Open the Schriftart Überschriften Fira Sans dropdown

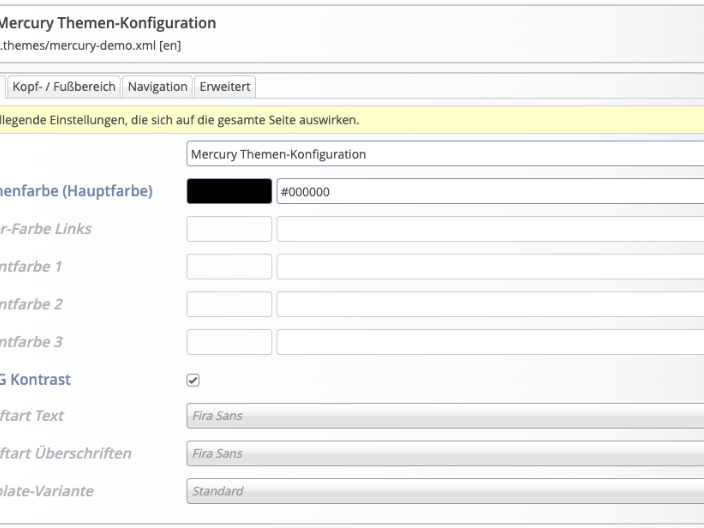445,453
